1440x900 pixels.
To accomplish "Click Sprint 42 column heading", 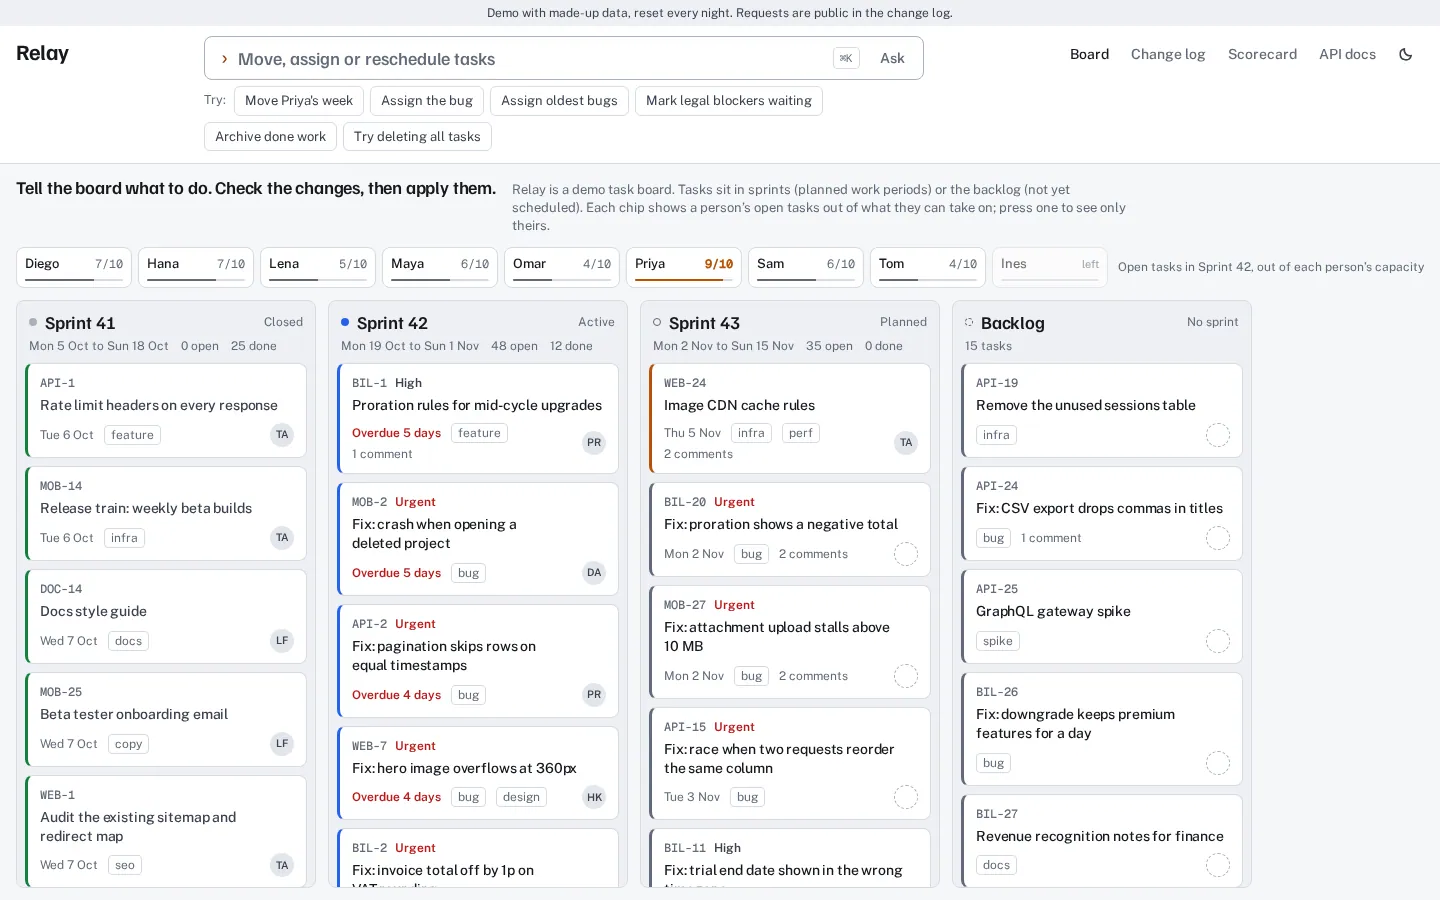I will pyautogui.click(x=392, y=323).
